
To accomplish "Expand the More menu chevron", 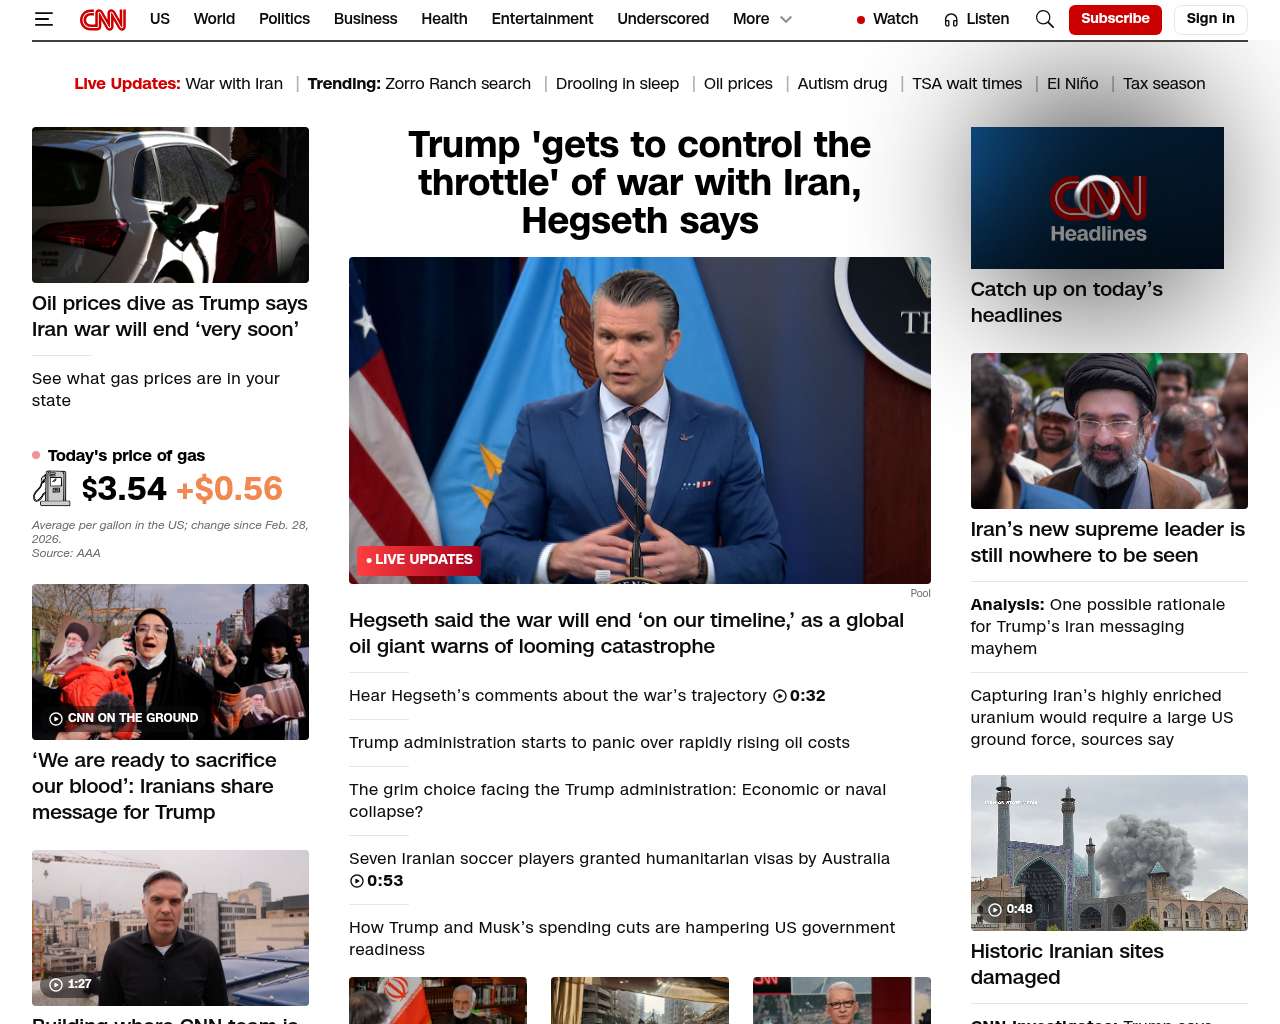I will pyautogui.click(x=786, y=19).
